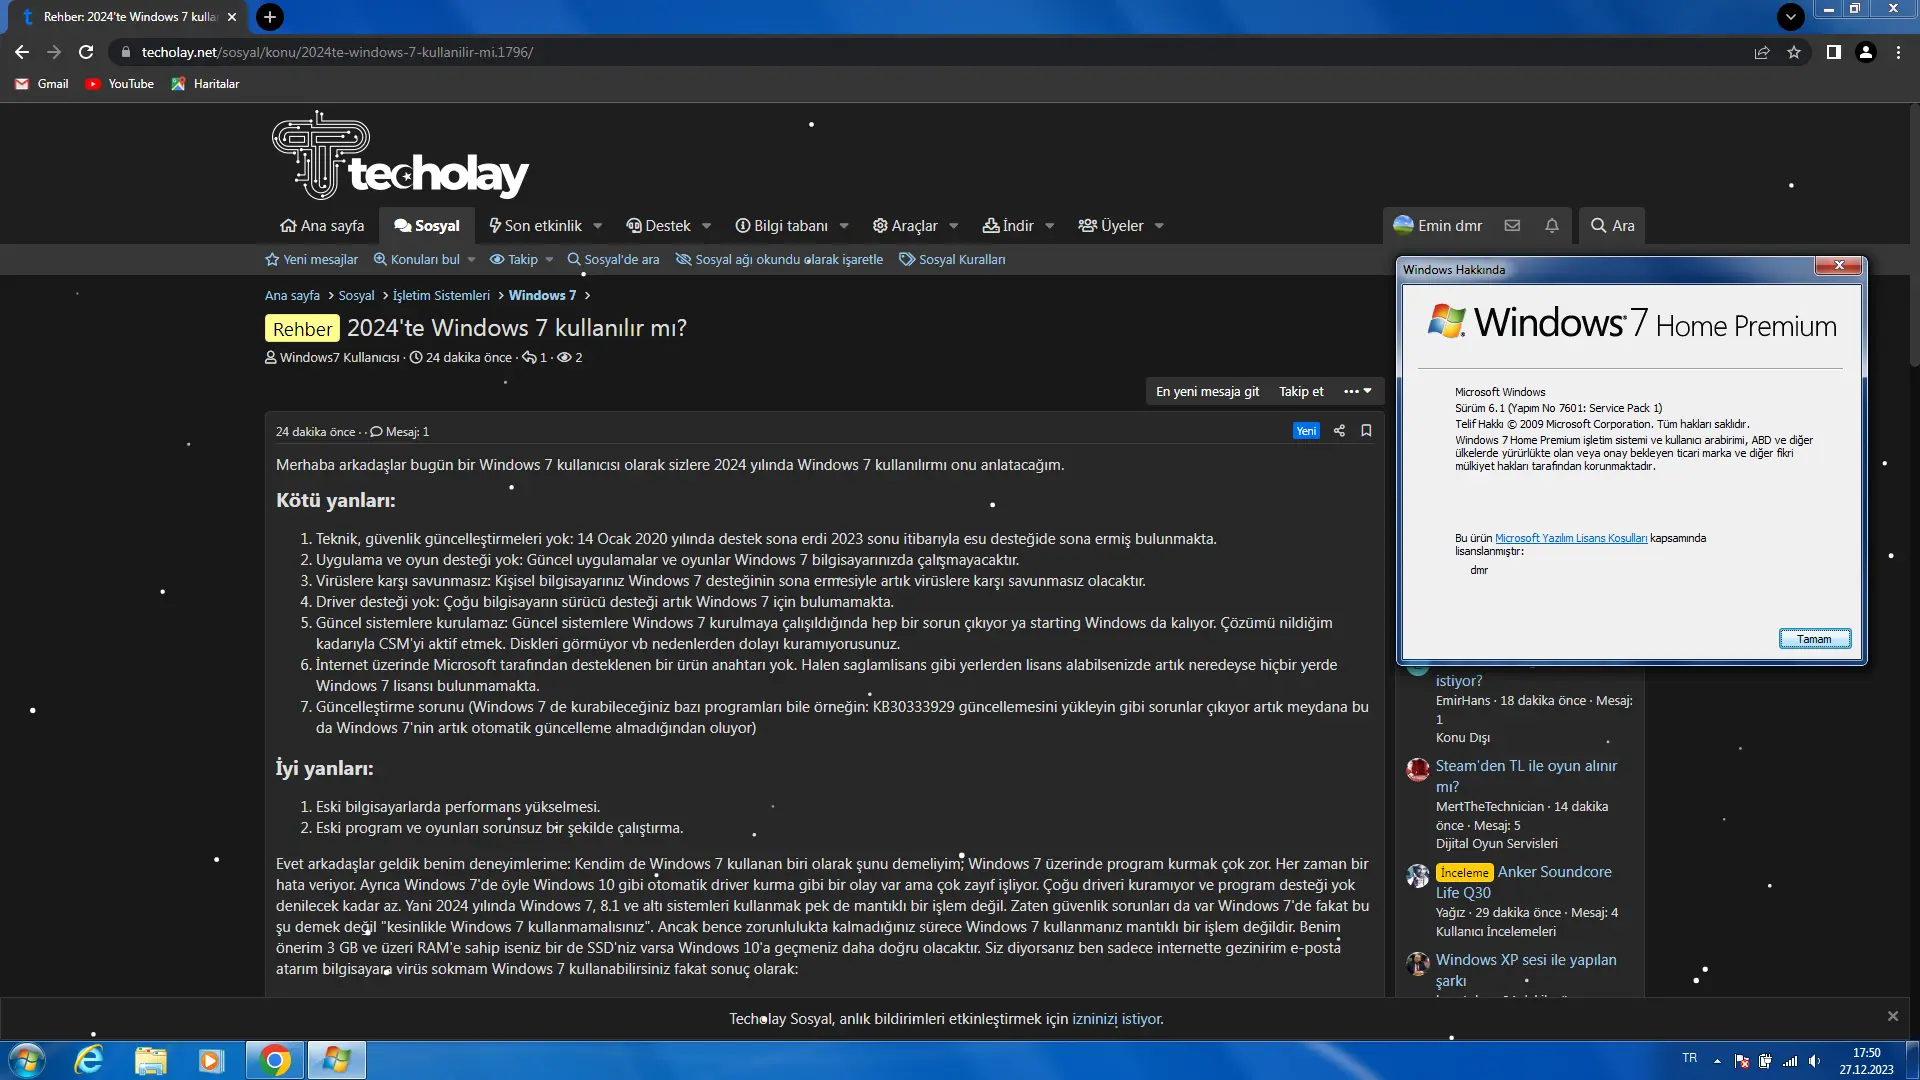The width and height of the screenshot is (1920, 1080).
Task: Open a new browser tab
Action: (x=269, y=17)
